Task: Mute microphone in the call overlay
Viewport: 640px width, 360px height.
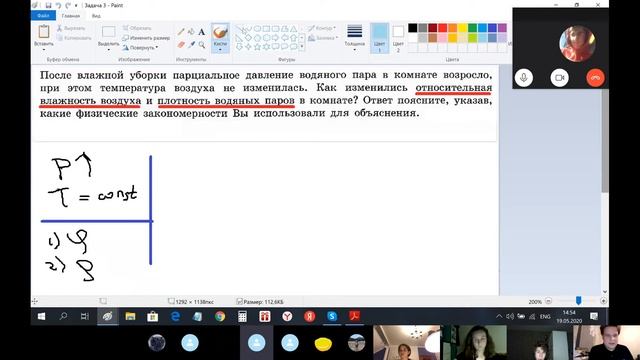Action: pyautogui.click(x=524, y=78)
